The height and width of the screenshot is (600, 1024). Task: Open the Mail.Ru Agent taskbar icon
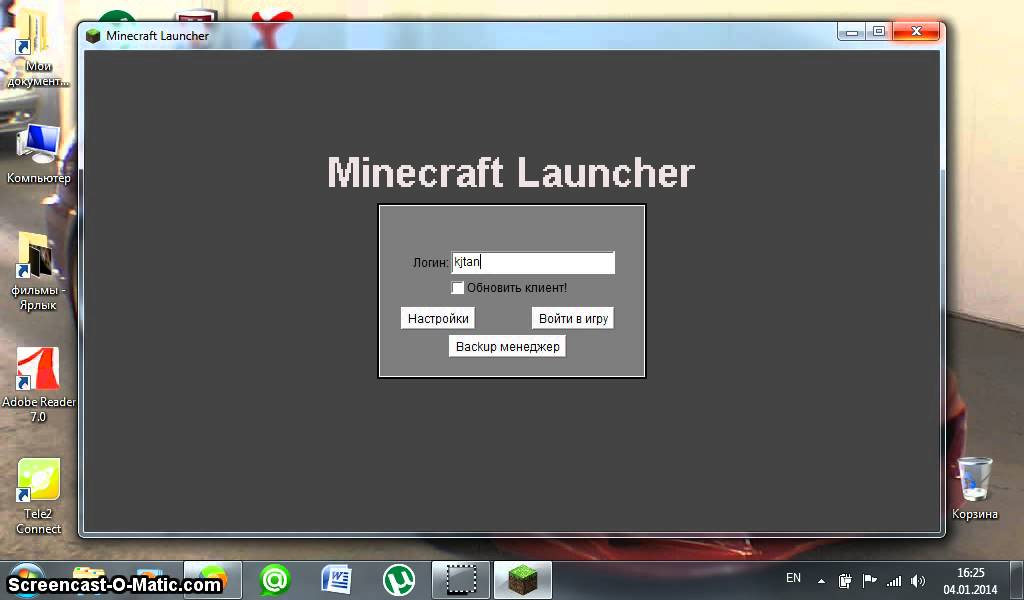pyautogui.click(x=275, y=580)
